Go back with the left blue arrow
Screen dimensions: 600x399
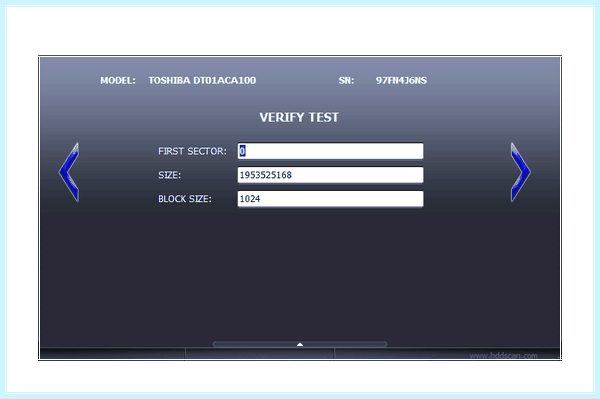coord(69,172)
